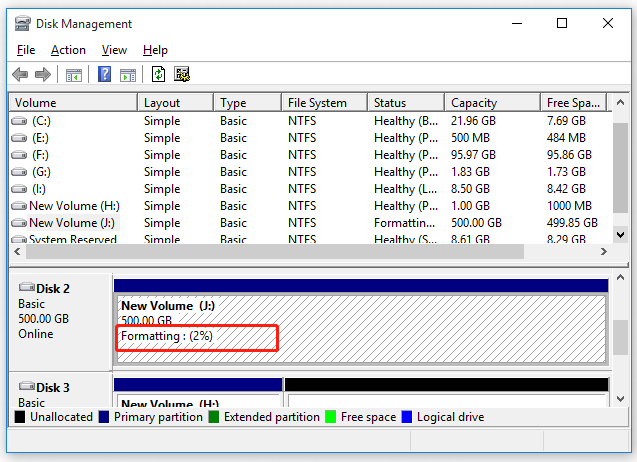Click the Primary partition legend swatch
Screen dimensions: 637x462
[104, 417]
